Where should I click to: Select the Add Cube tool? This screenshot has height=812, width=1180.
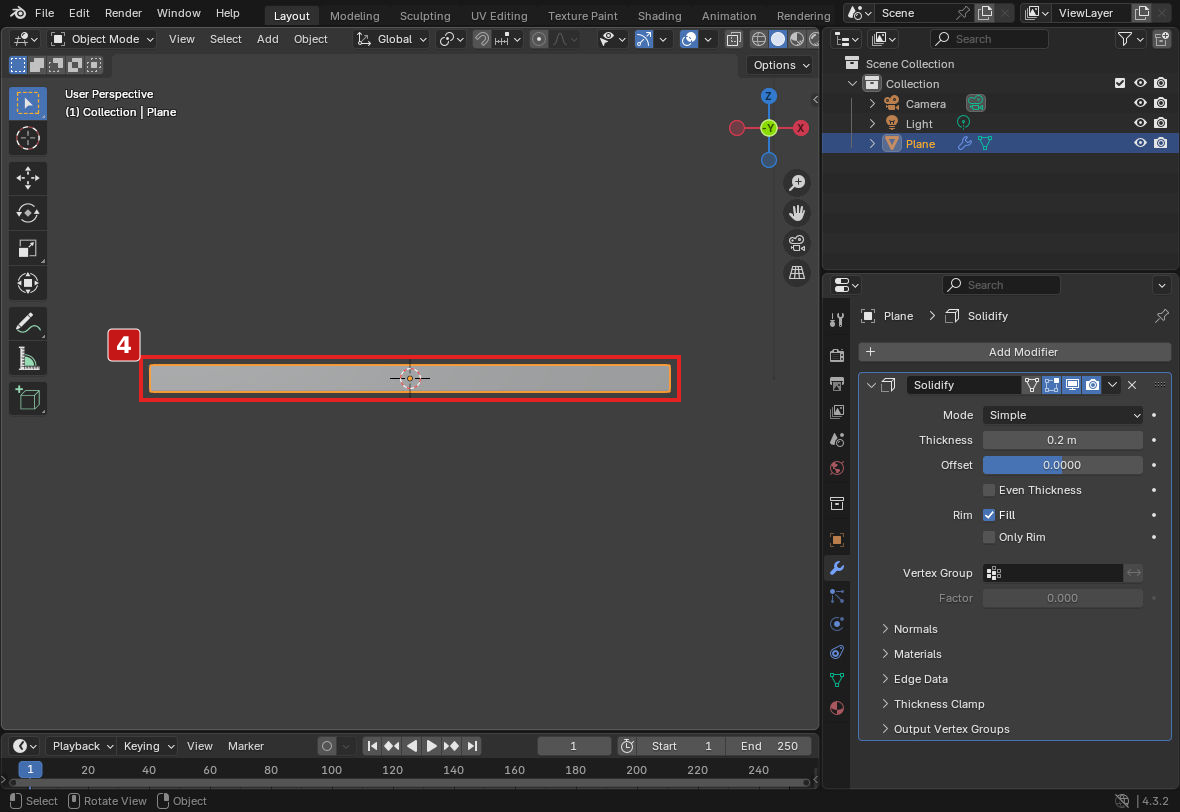28,399
